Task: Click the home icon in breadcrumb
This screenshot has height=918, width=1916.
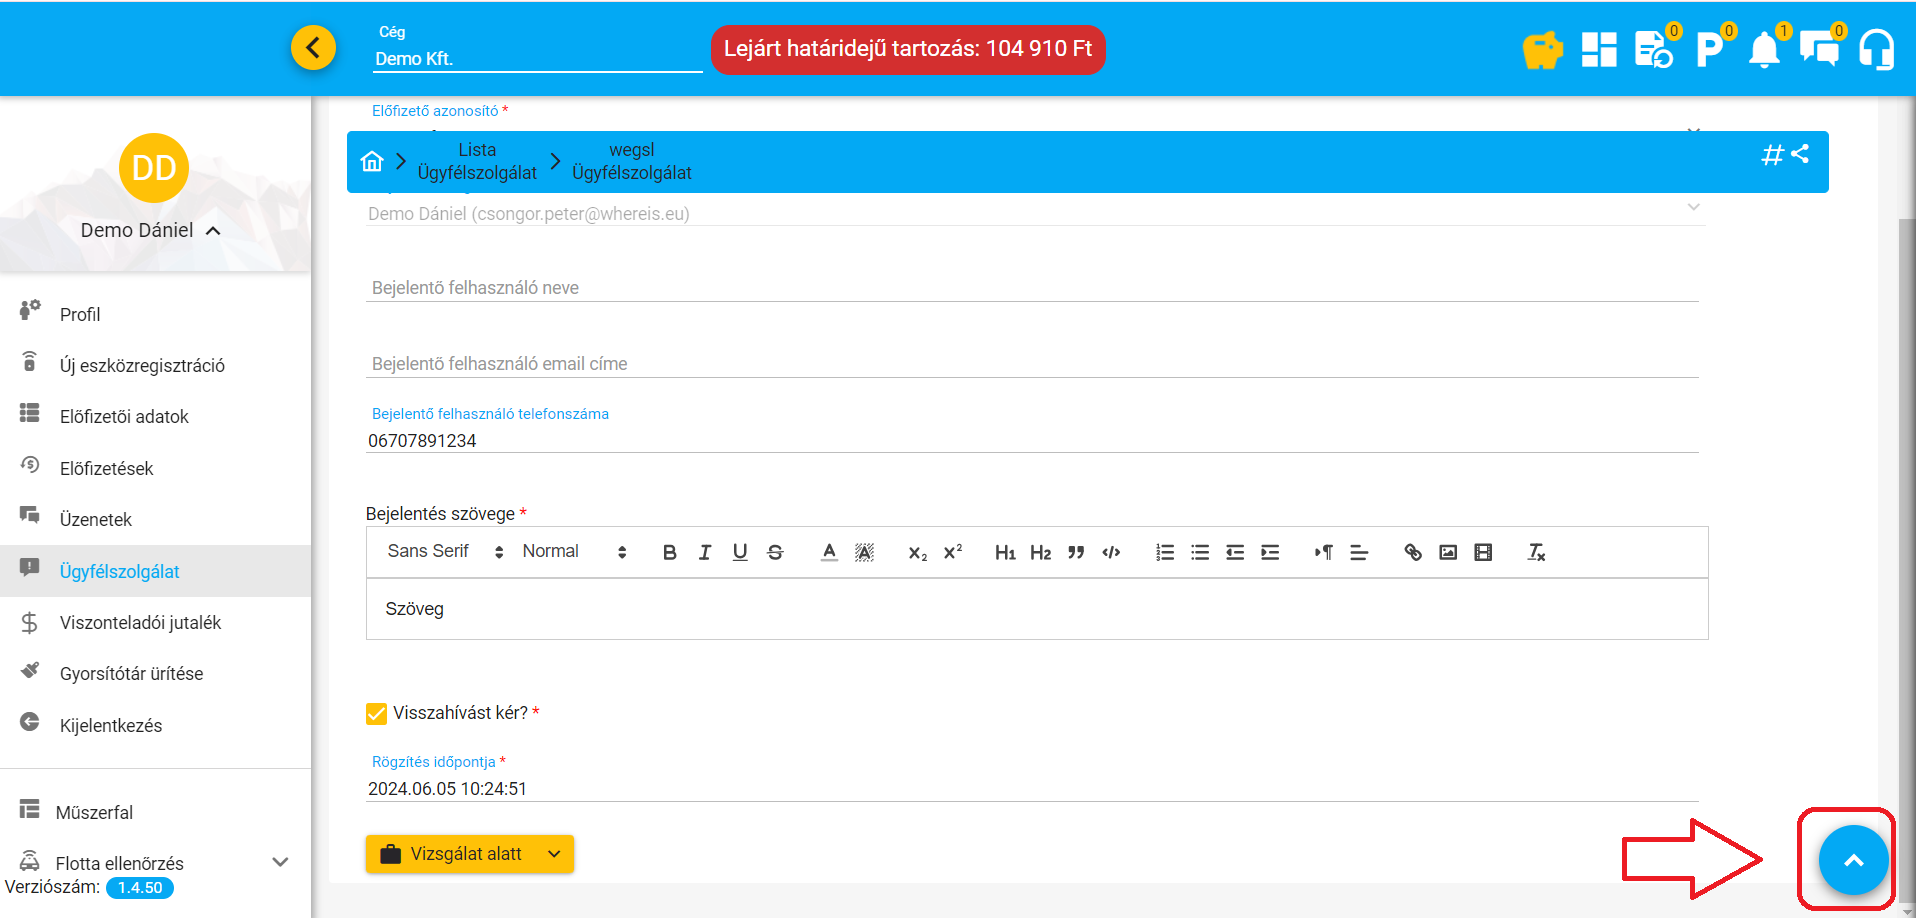Action: click(372, 161)
